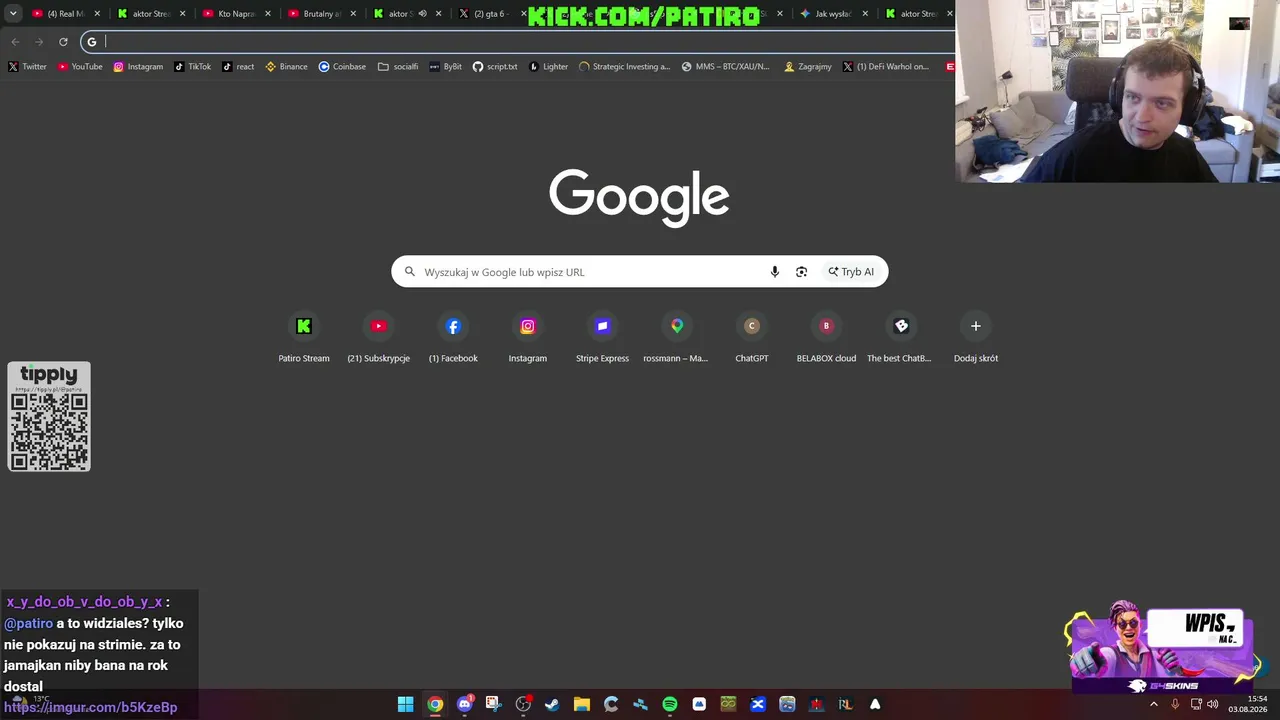Open the clock and date panel

coord(1249,704)
